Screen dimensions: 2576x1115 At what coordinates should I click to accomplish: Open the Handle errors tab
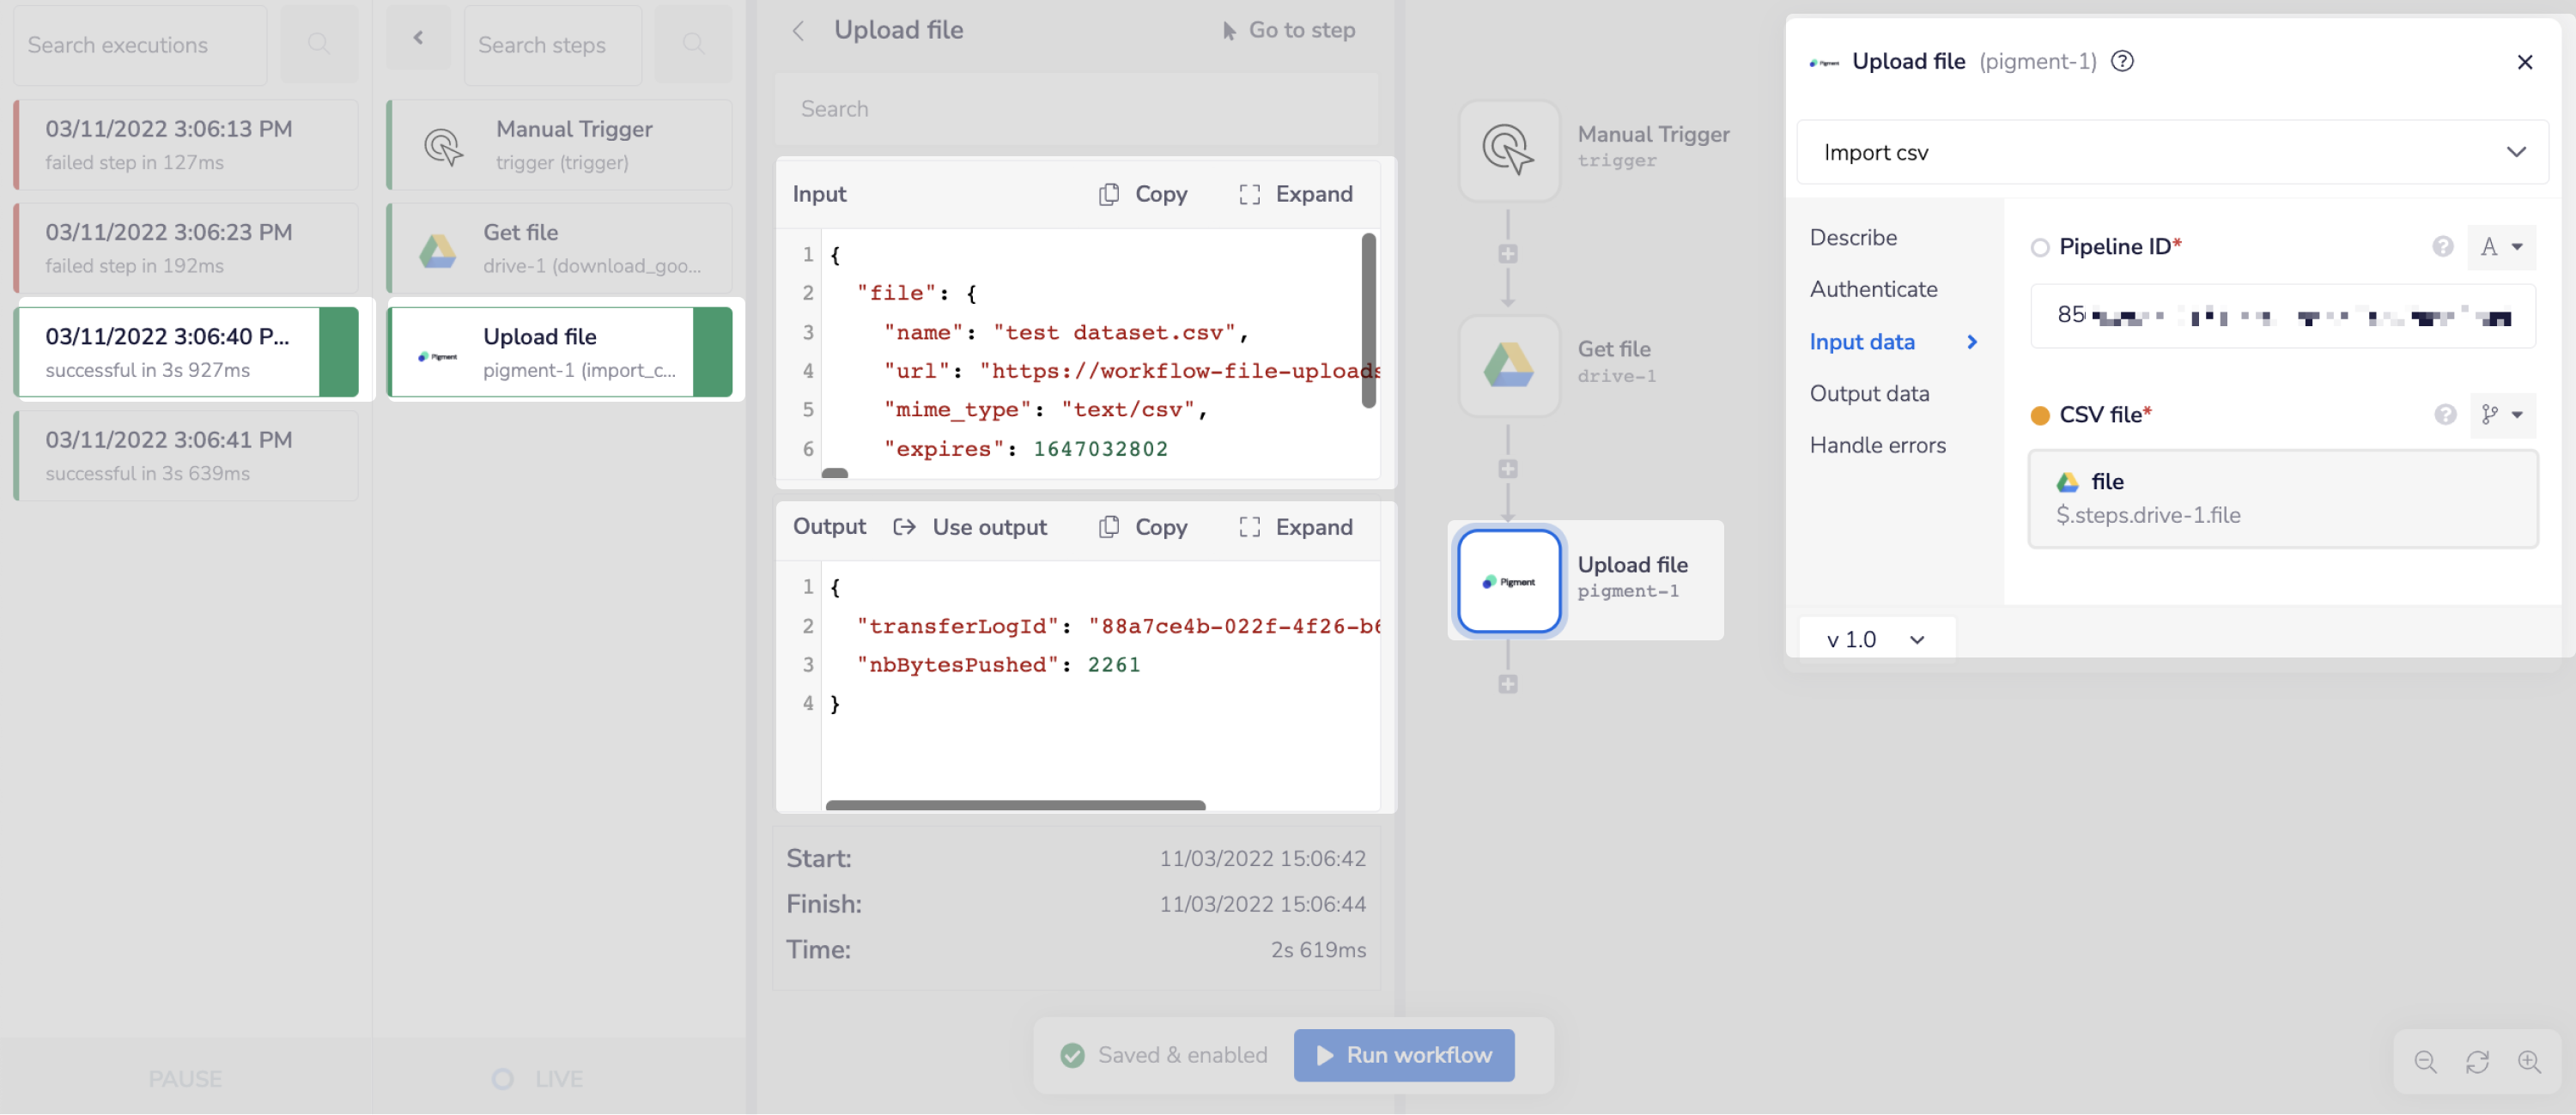point(1877,445)
